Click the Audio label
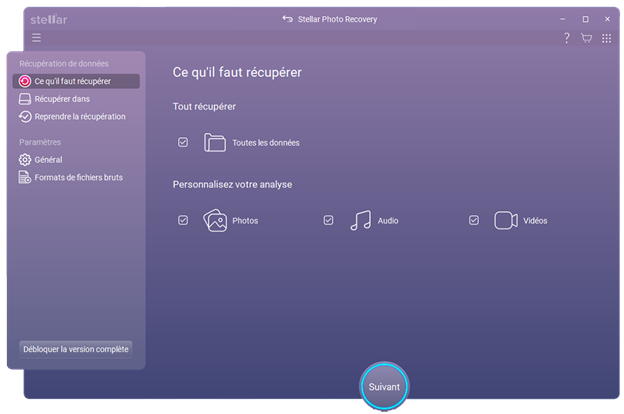The width and height of the screenshot is (624, 414). coord(388,221)
